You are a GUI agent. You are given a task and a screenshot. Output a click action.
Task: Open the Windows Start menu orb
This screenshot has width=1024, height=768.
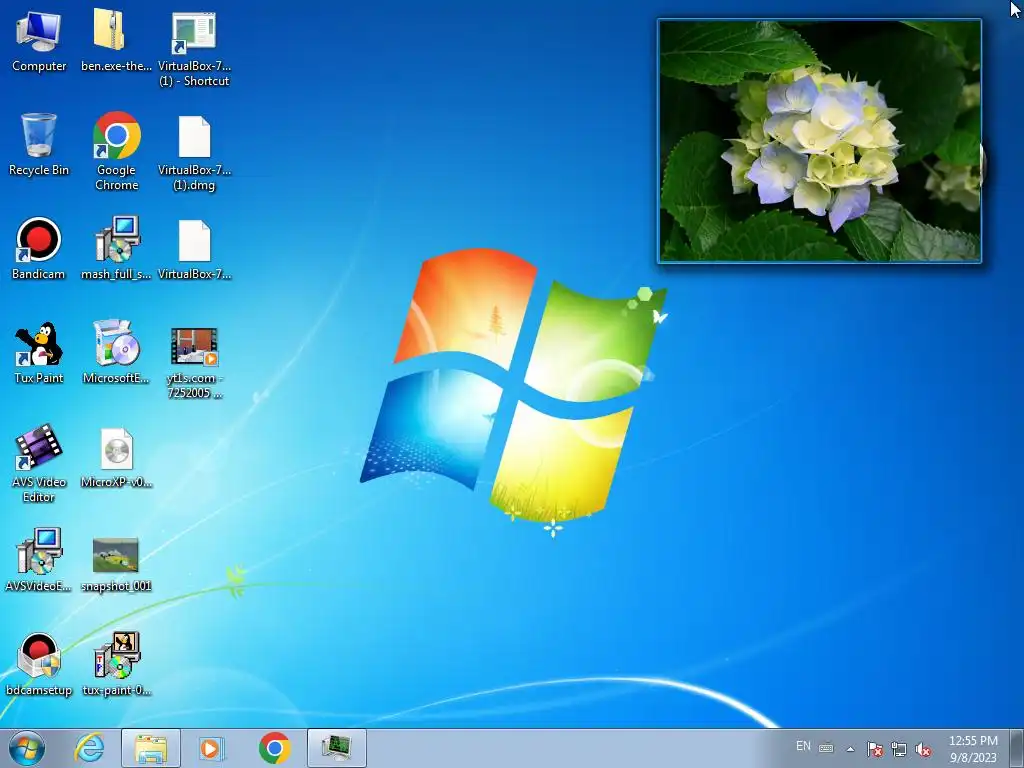tap(27, 748)
